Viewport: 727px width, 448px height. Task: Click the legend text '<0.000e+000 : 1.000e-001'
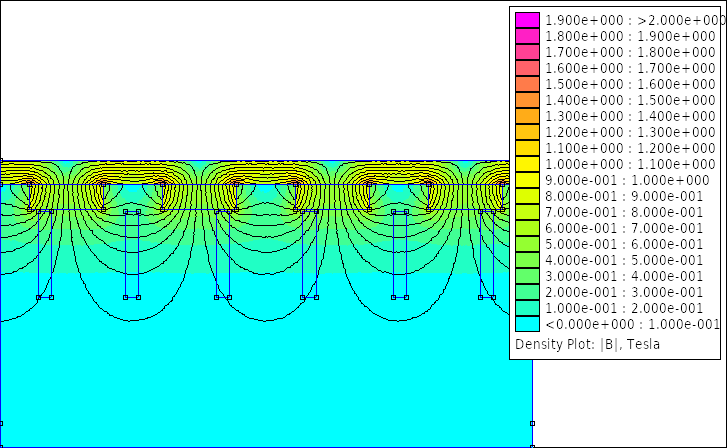632,324
